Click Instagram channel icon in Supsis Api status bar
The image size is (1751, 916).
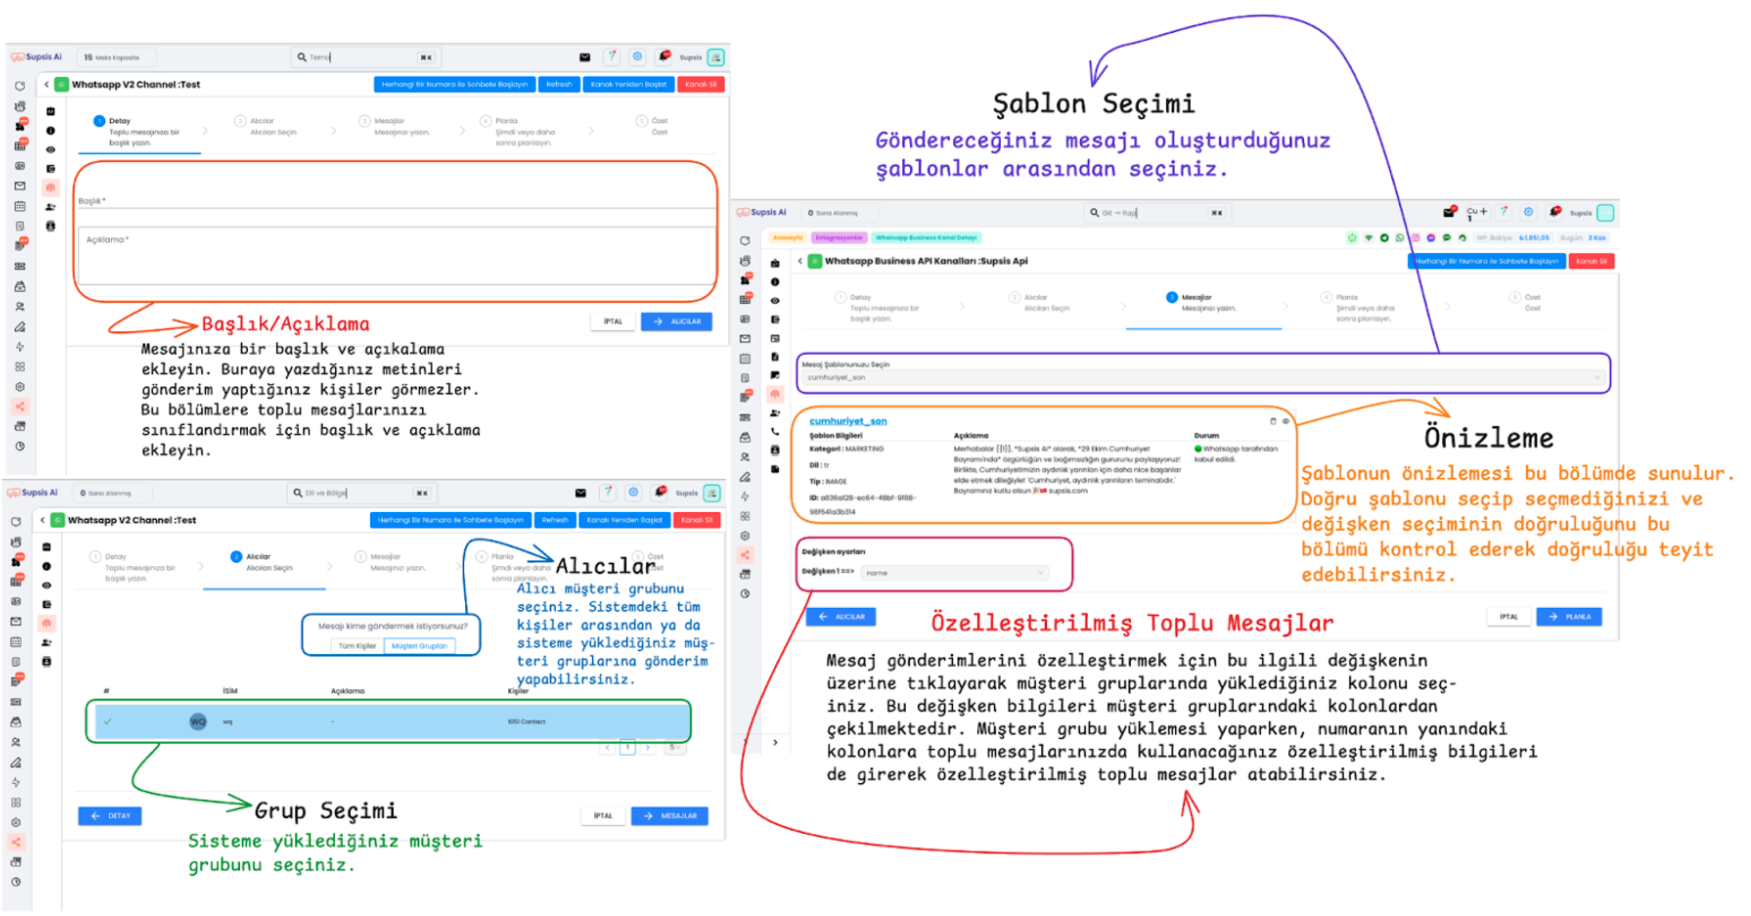[x=1415, y=238]
